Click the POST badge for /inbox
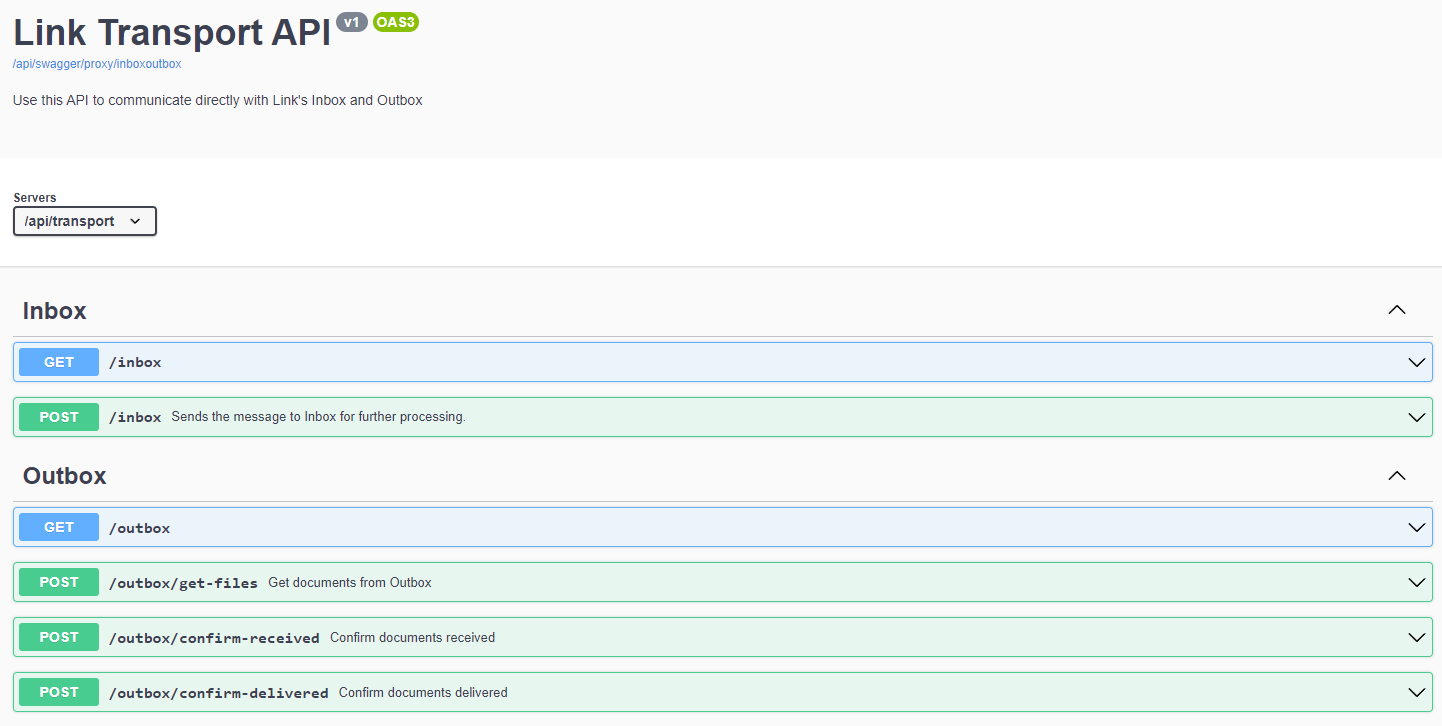Image resolution: width=1442 pixels, height=726 pixels. [x=59, y=417]
